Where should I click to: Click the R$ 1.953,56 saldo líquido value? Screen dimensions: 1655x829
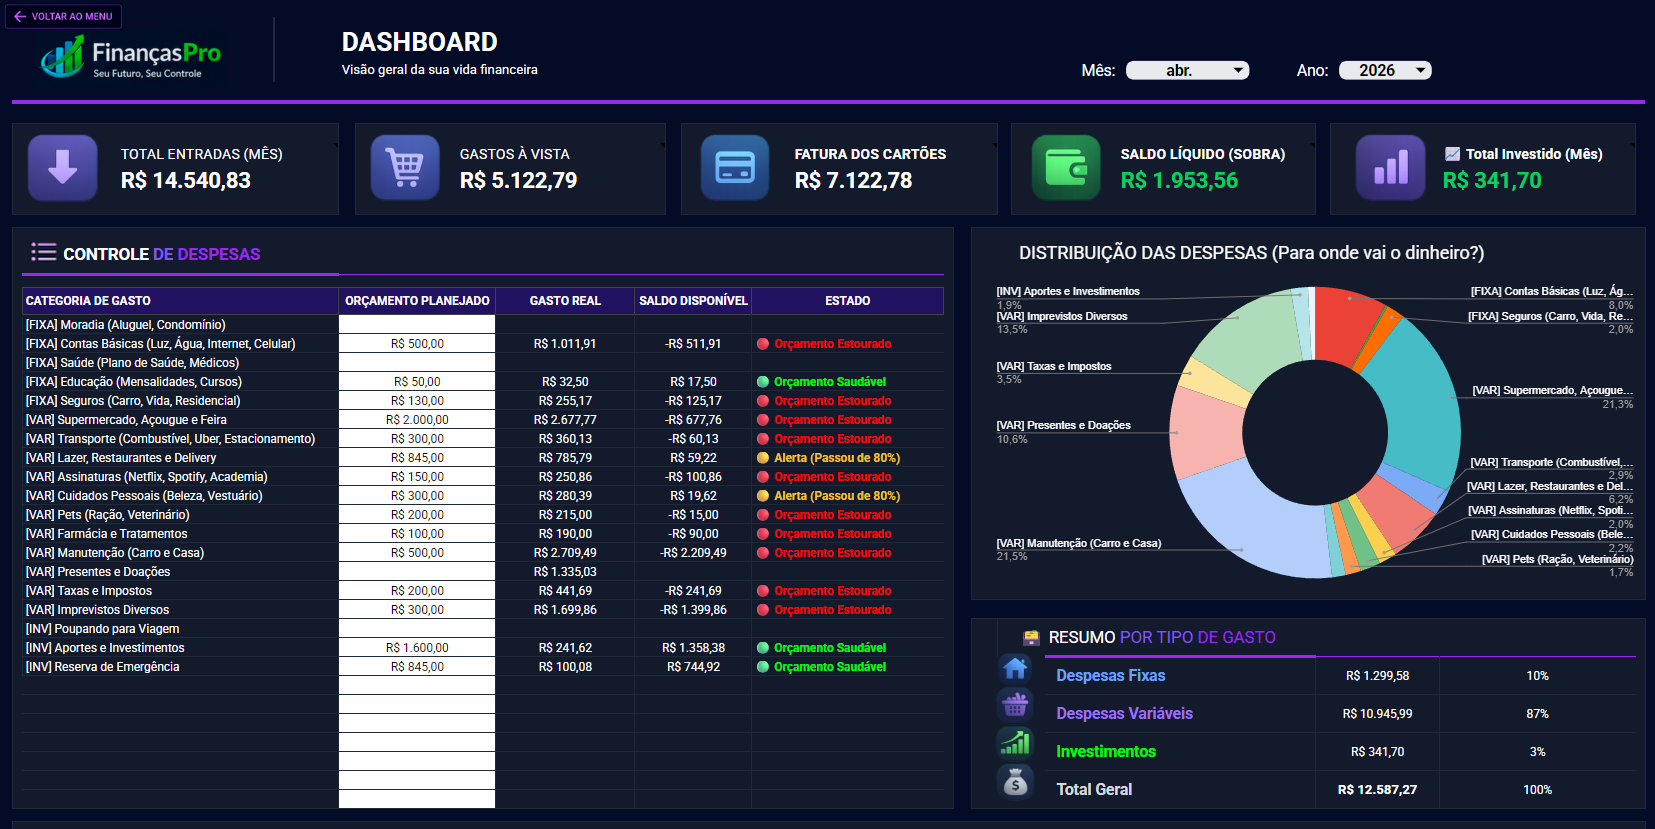[x=1179, y=181]
